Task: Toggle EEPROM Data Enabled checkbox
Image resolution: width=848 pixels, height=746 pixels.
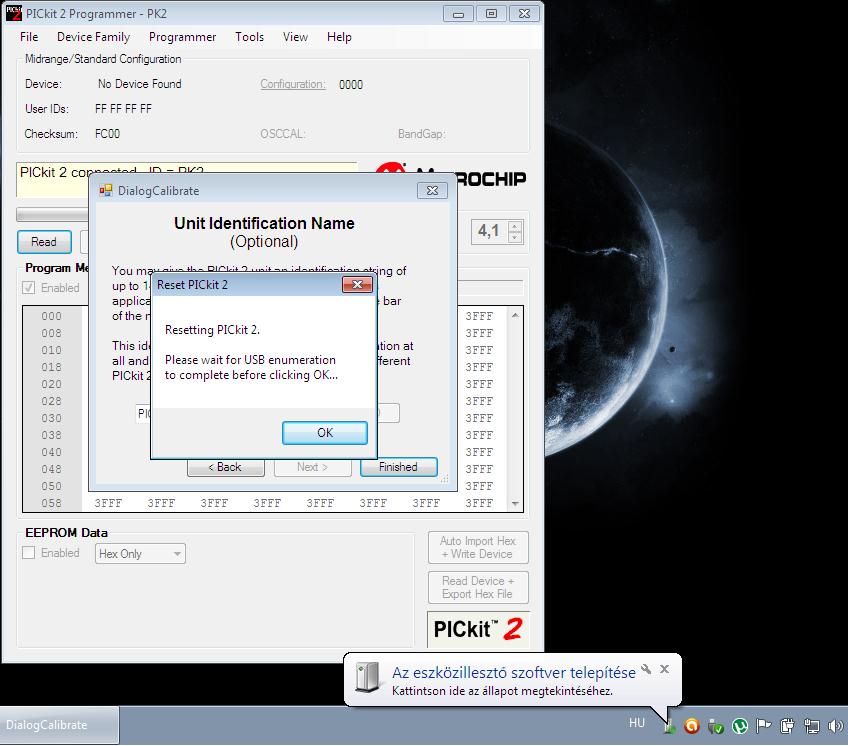Action: (29, 553)
